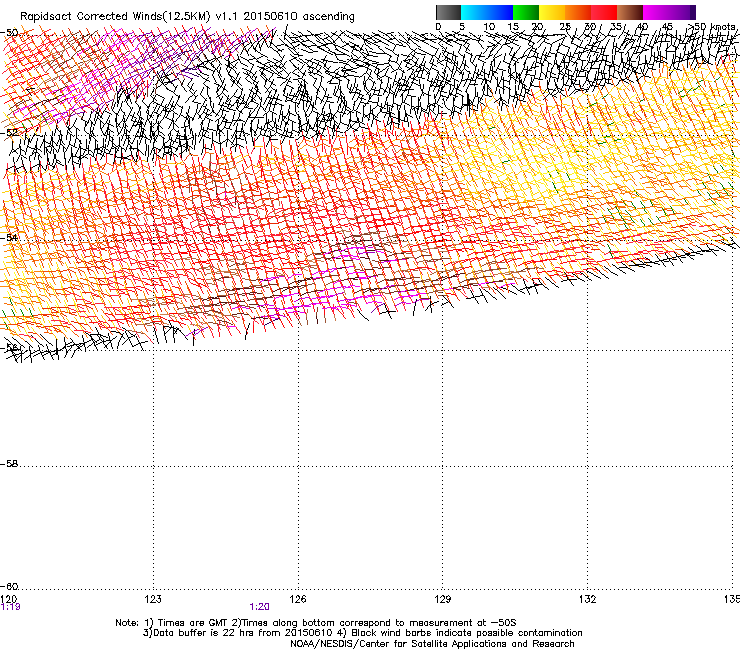Click the magenta 40-45 knots legend swatch
Image resolution: width=740 pixels, height=650 pixels.
pos(656,12)
